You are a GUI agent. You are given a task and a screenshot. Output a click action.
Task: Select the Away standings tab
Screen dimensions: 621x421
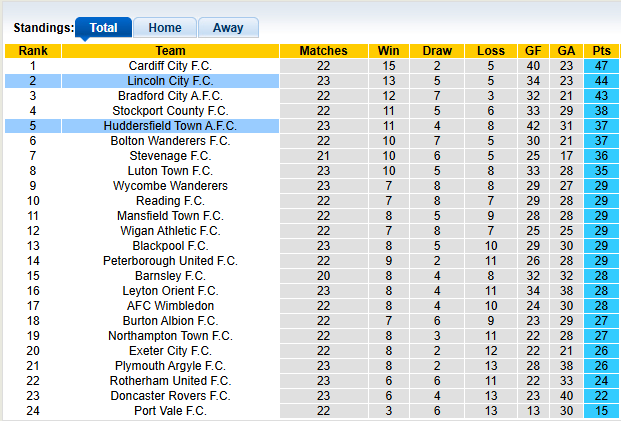[228, 28]
